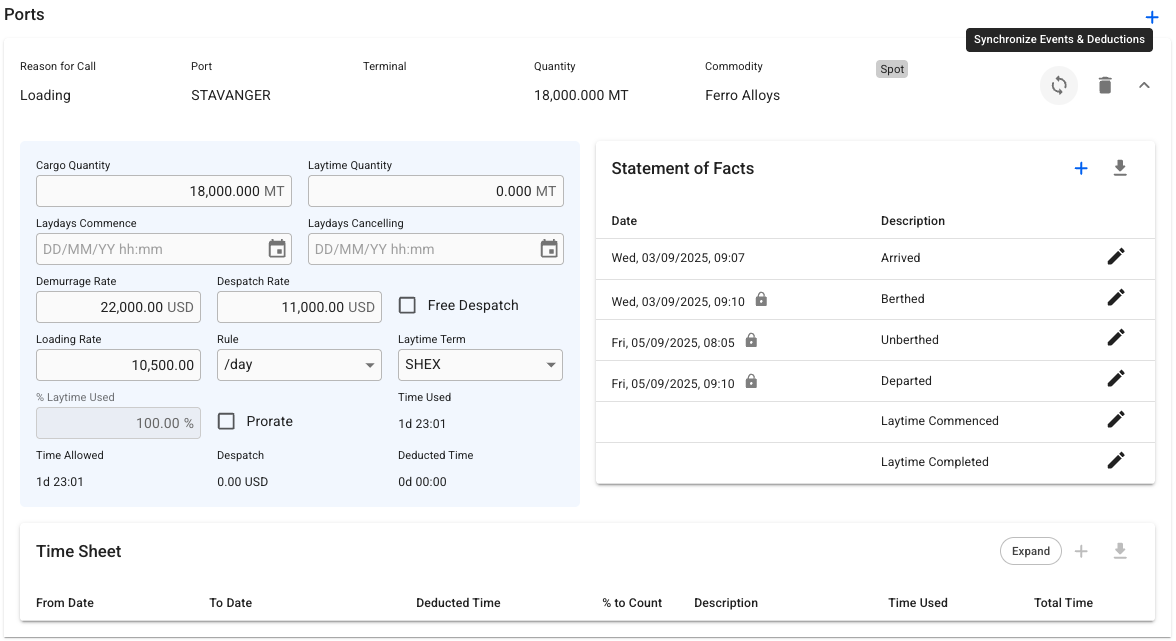Screen dimensions: 1176x641
Task: Delete the Stavanger port call
Action: point(1104,85)
